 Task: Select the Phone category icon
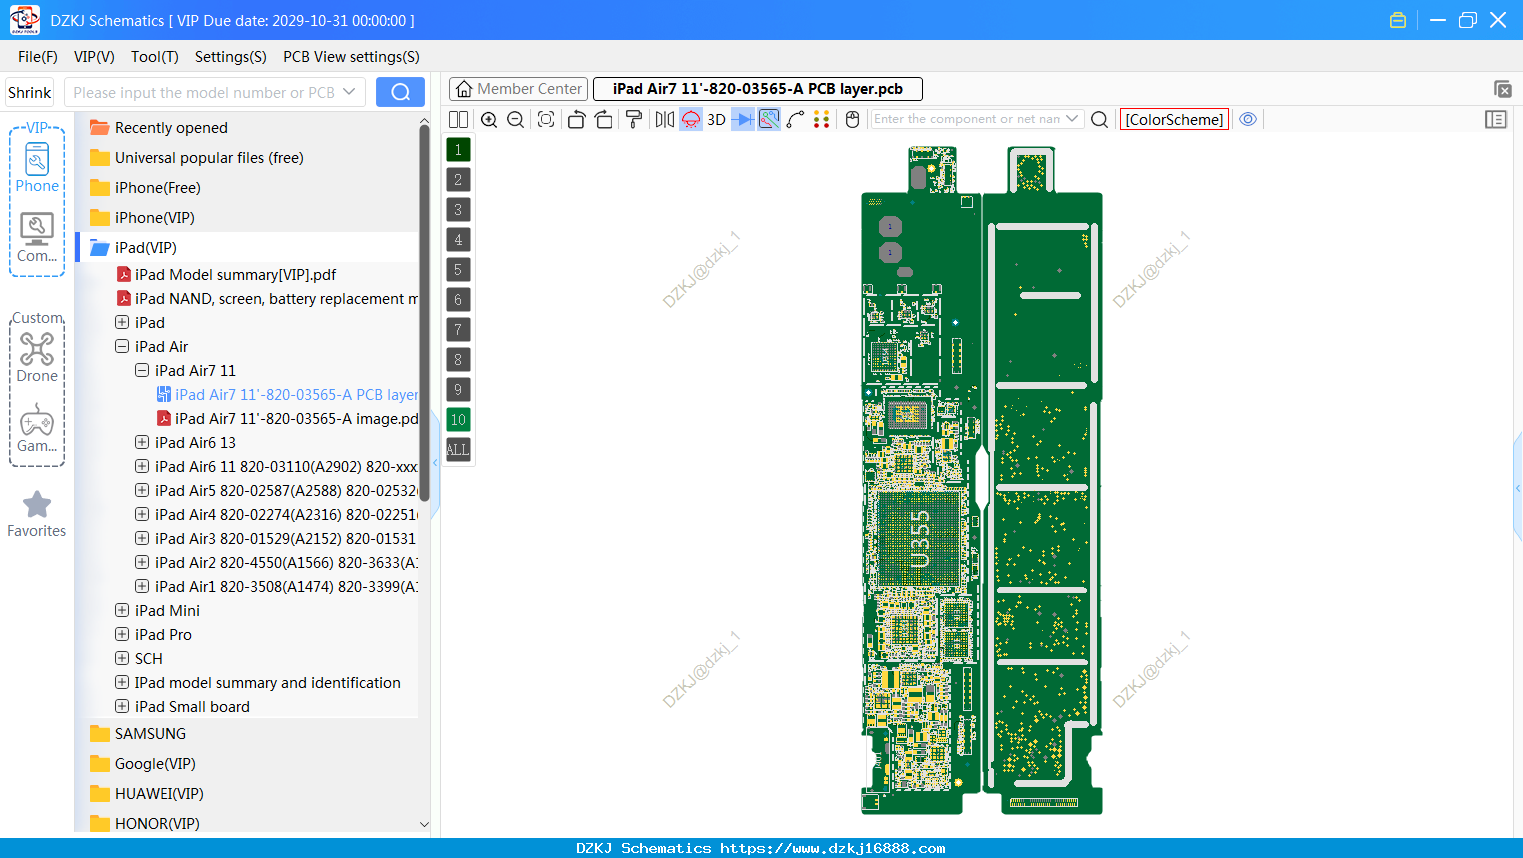tap(37, 168)
